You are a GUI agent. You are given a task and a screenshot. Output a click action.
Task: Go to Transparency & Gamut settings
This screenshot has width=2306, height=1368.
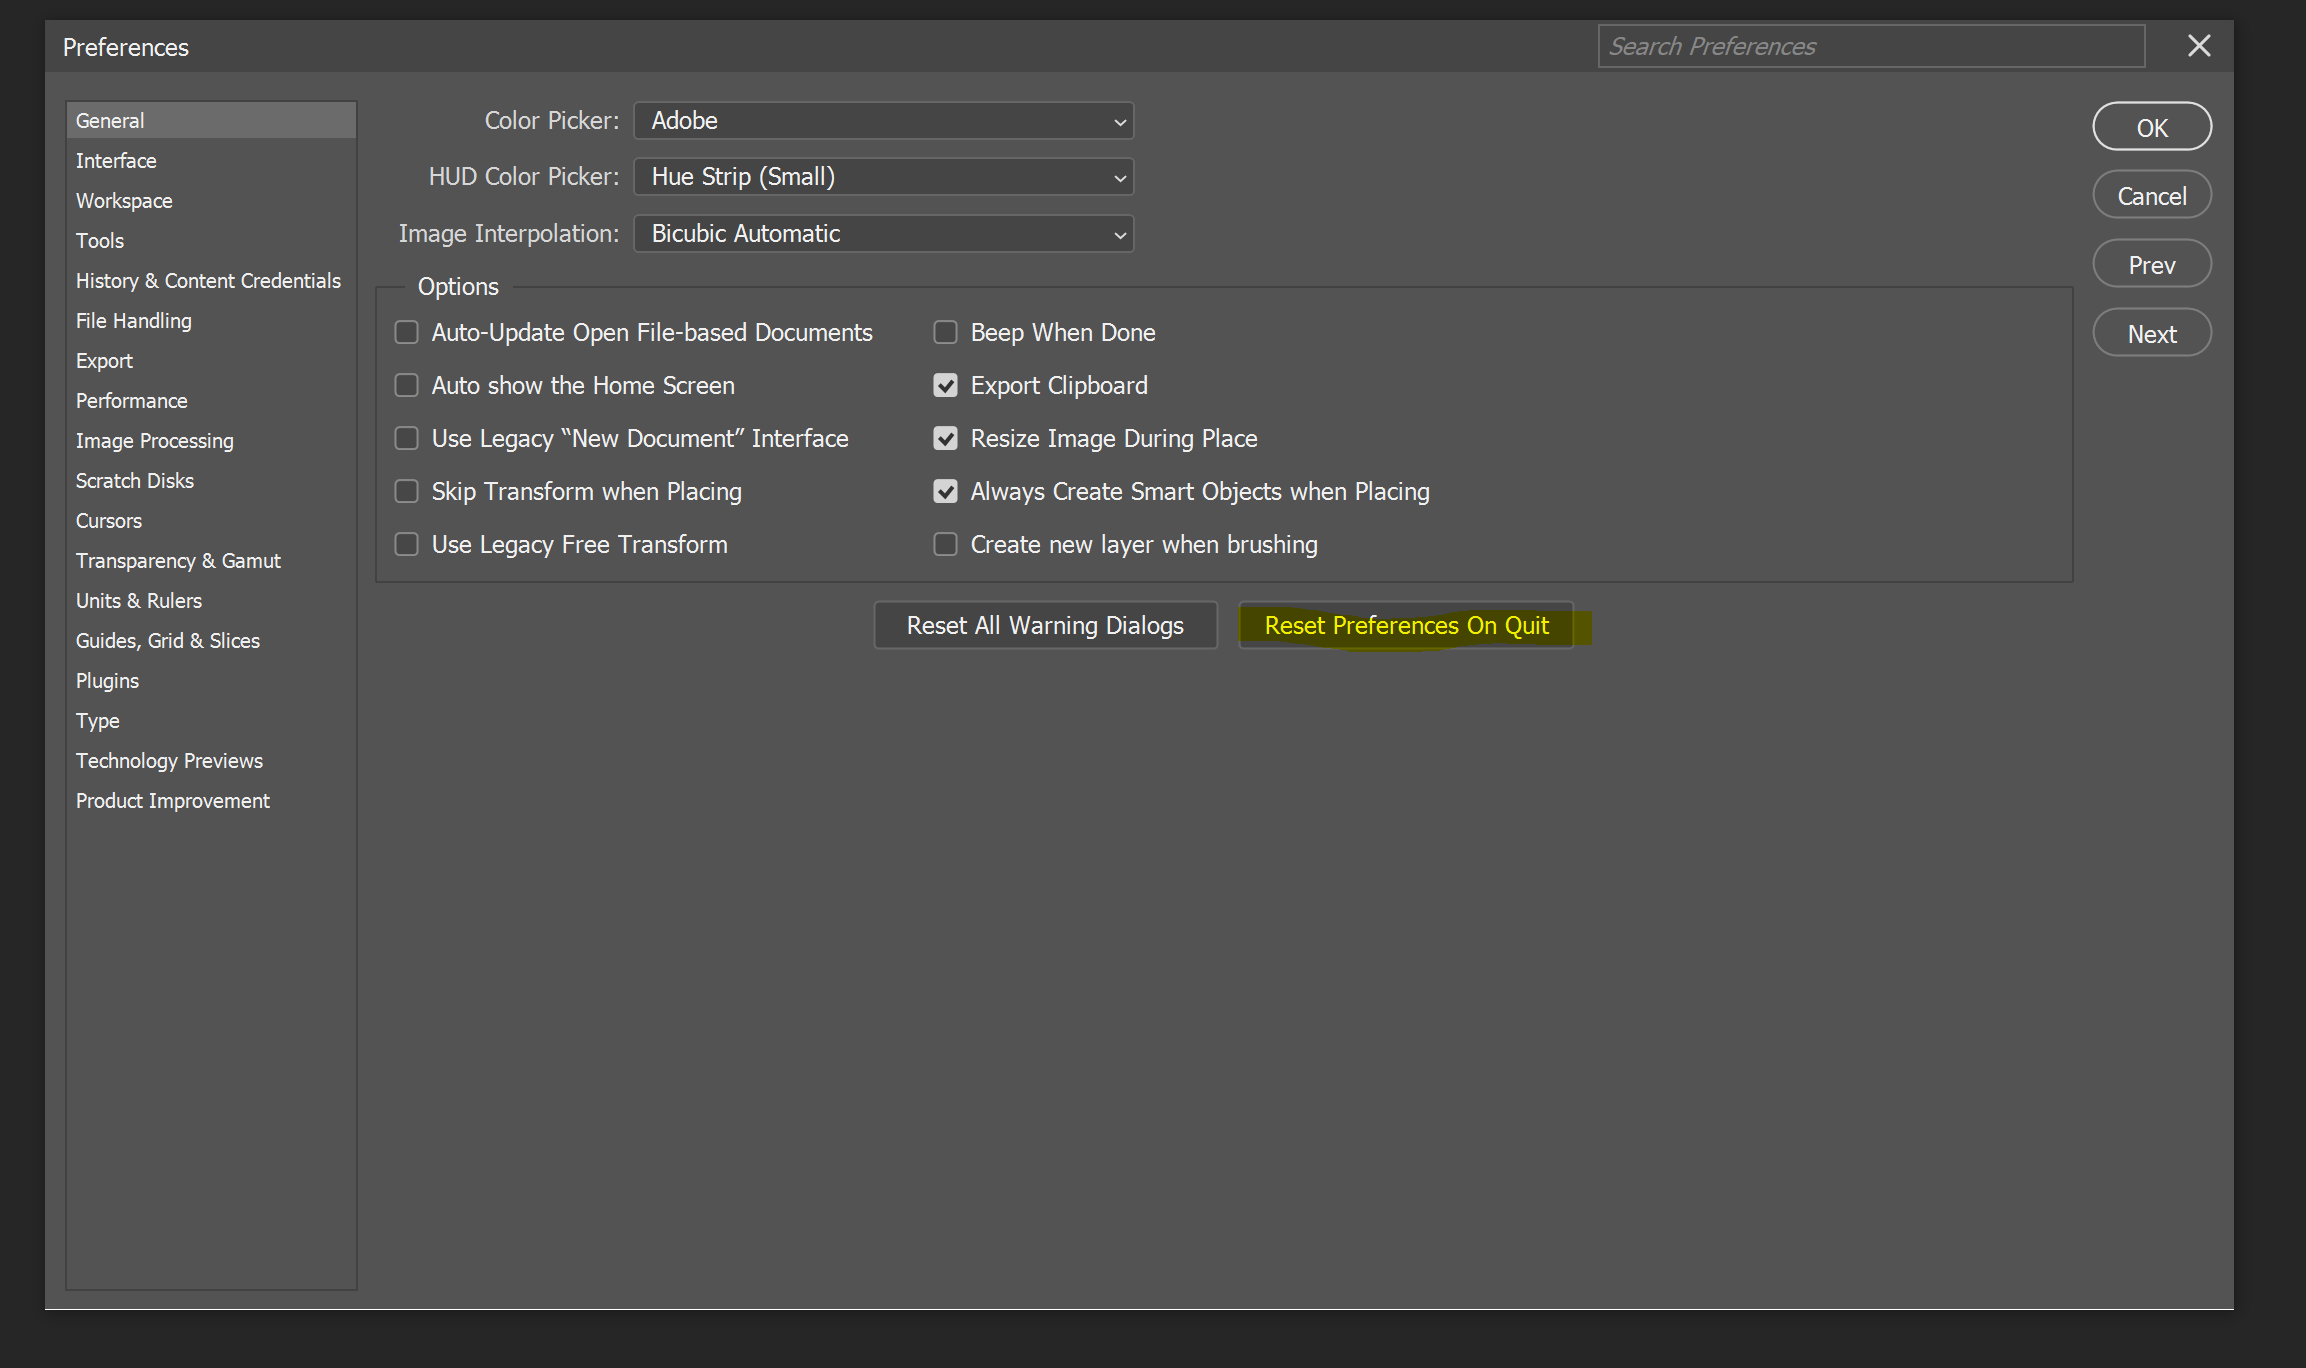(x=178, y=561)
